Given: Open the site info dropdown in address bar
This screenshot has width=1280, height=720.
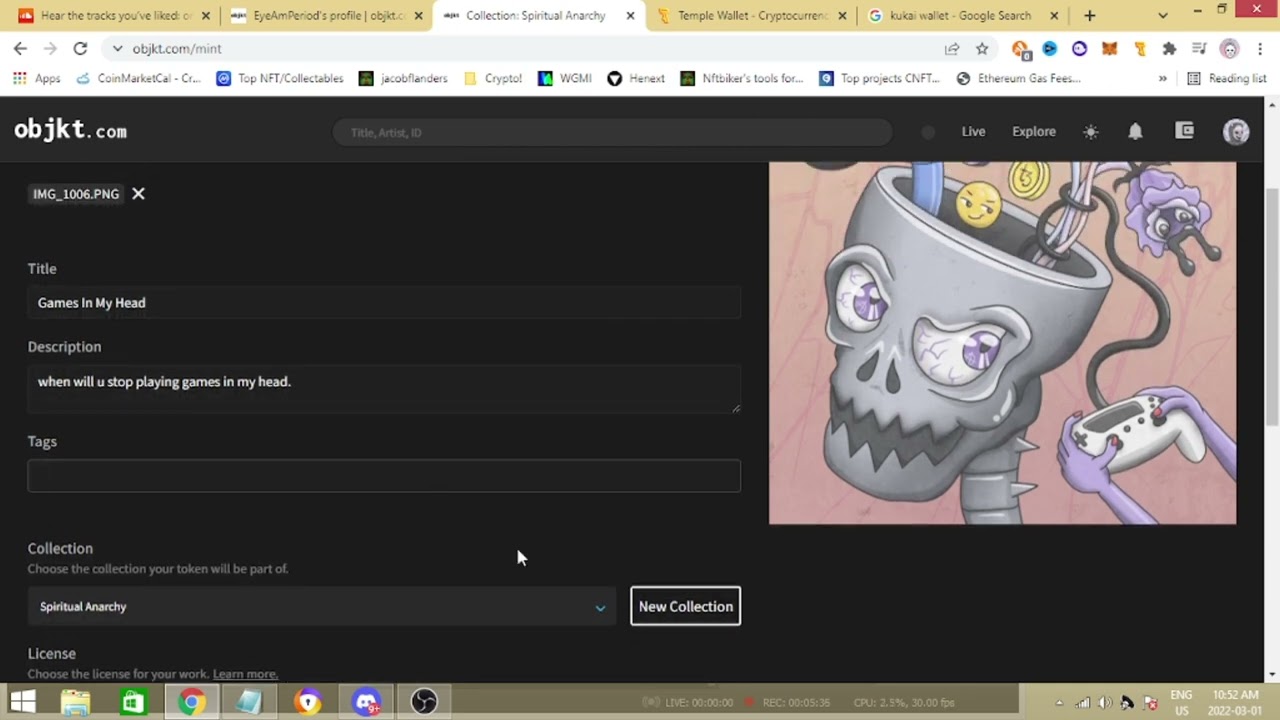Looking at the screenshot, I should coord(117,48).
